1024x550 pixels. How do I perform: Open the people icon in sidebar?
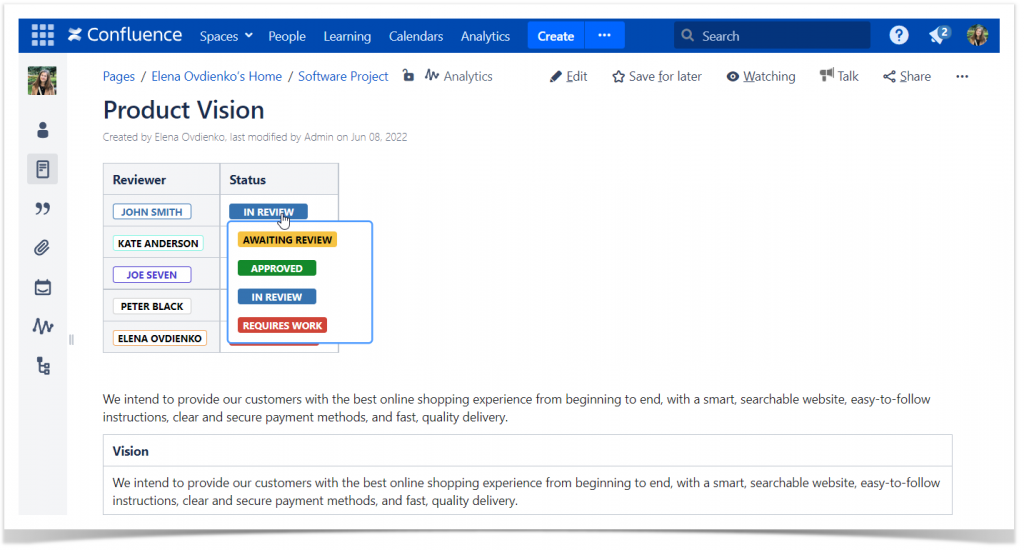42,130
